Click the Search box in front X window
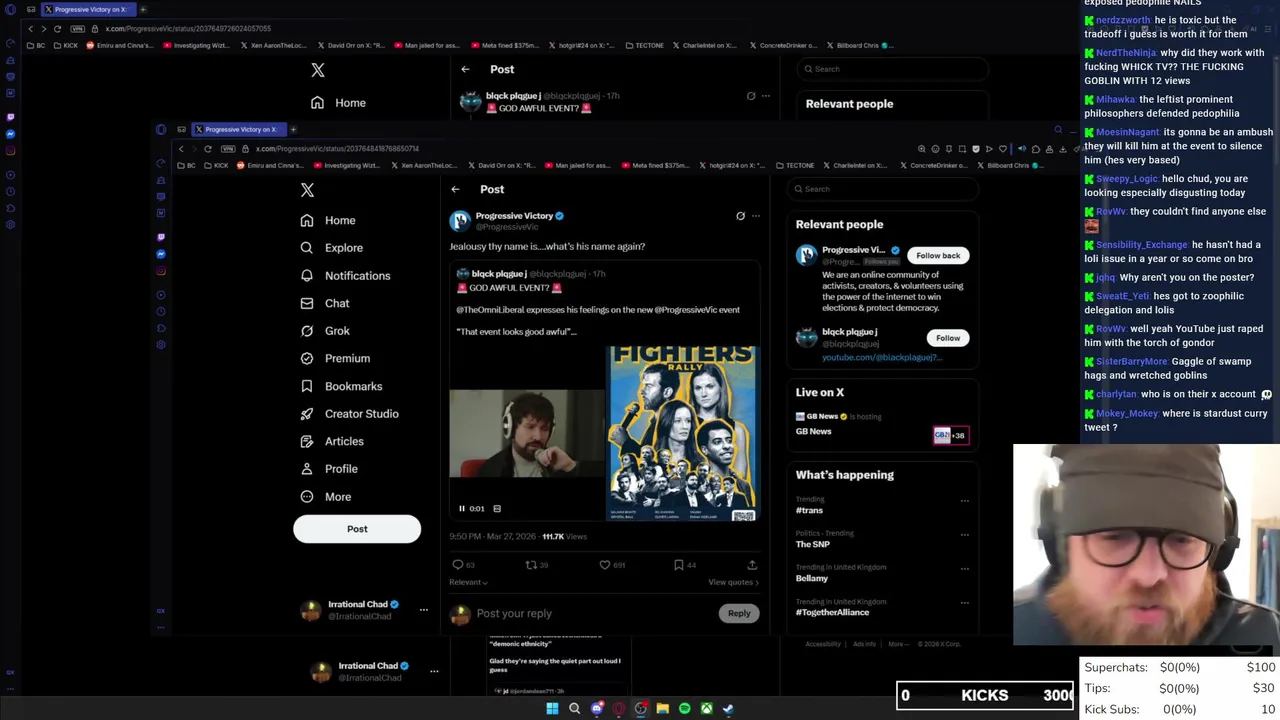This screenshot has height=720, width=1280. pos(885,189)
